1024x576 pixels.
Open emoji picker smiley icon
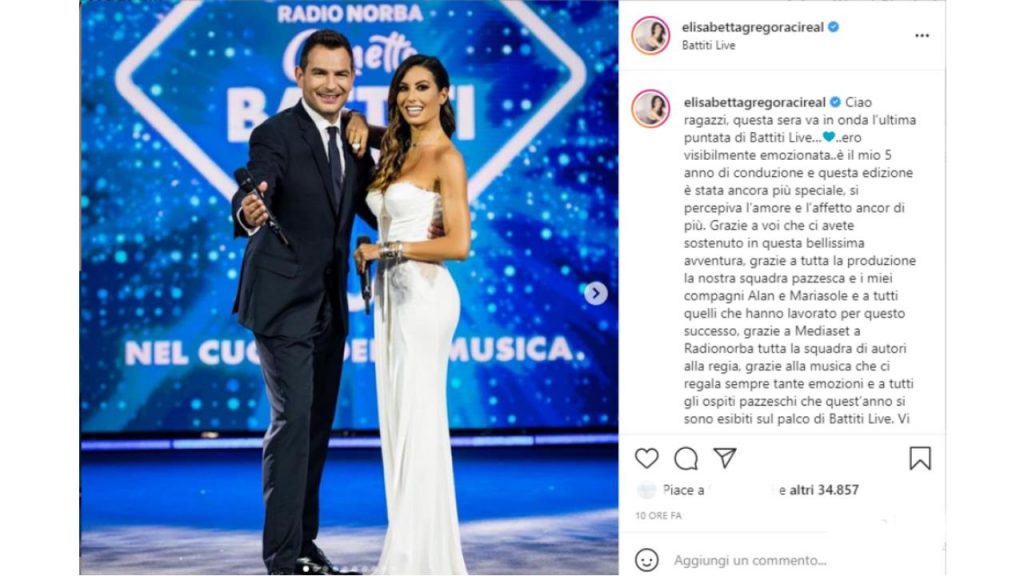[647, 560]
